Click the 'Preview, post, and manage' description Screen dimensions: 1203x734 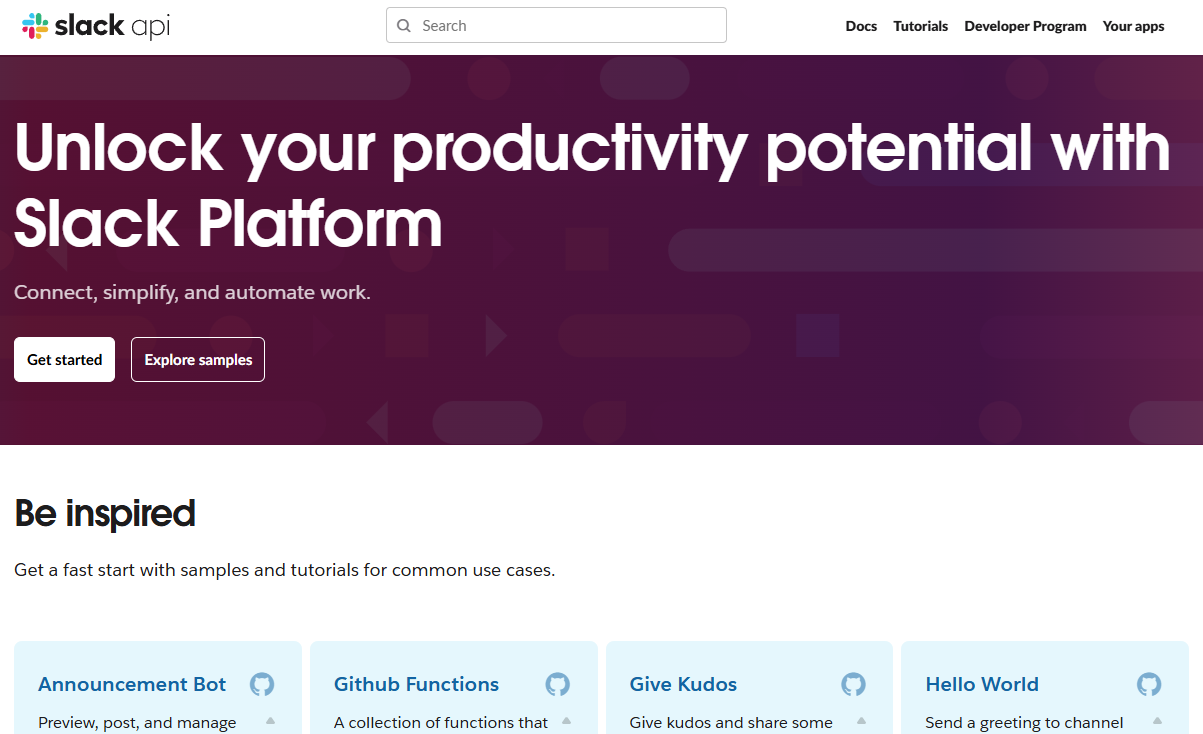tap(137, 722)
